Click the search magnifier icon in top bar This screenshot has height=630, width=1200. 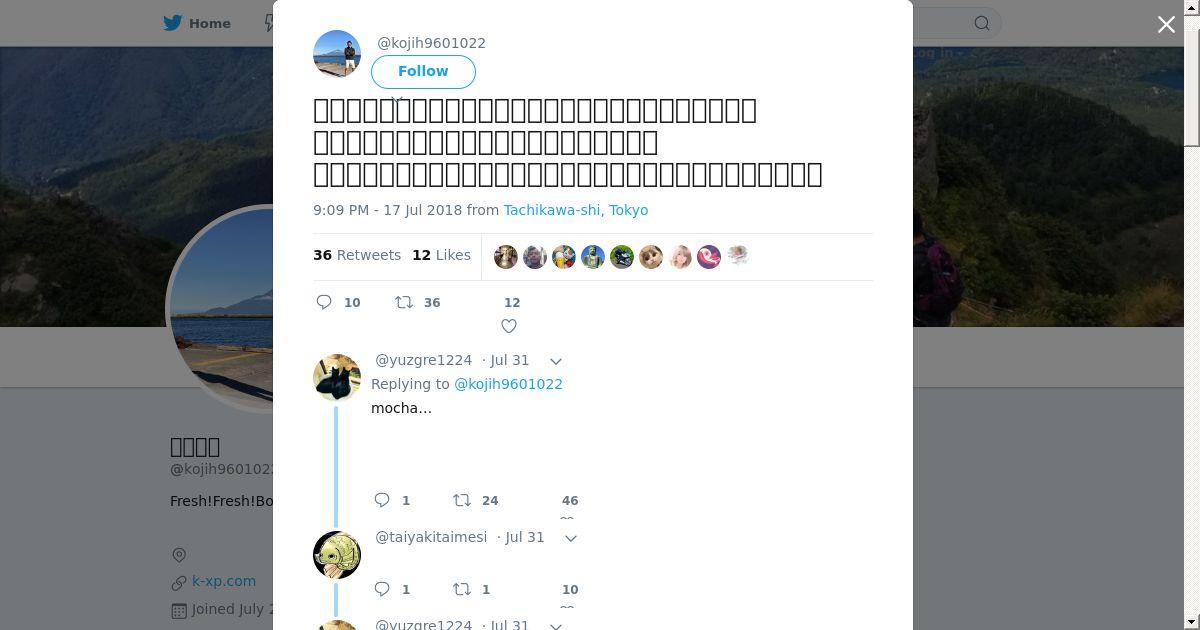point(982,23)
